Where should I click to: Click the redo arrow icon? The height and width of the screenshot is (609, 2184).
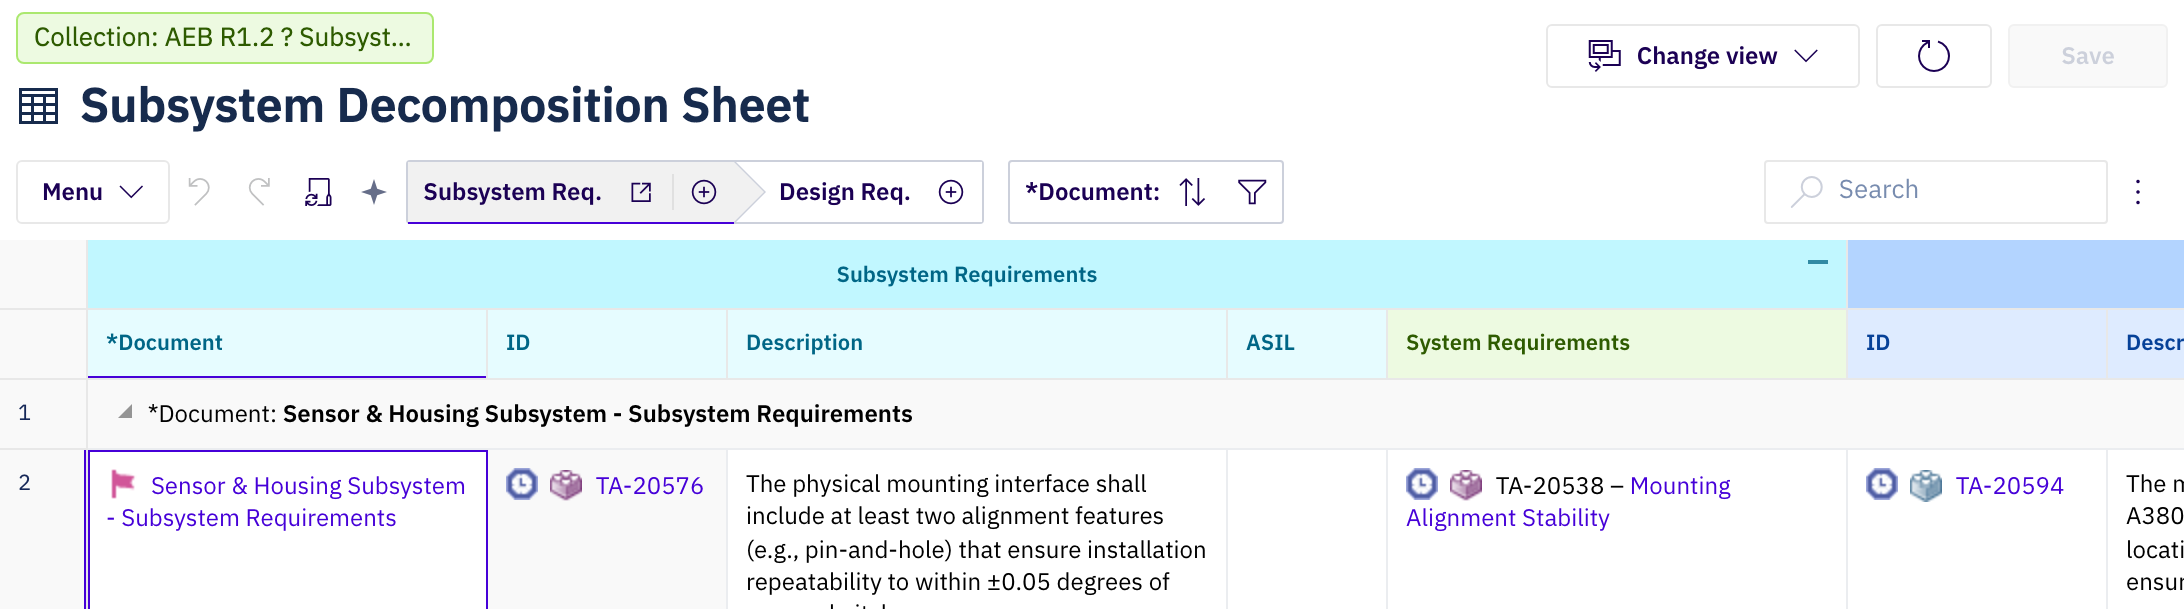coord(260,191)
